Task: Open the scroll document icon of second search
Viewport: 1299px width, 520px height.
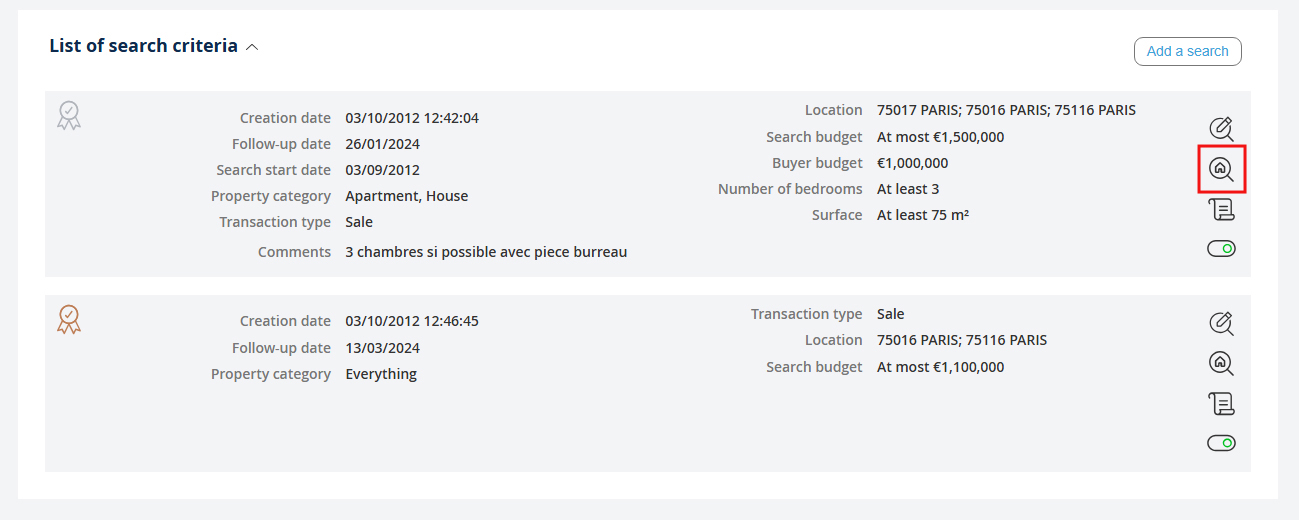Action: (1221, 404)
